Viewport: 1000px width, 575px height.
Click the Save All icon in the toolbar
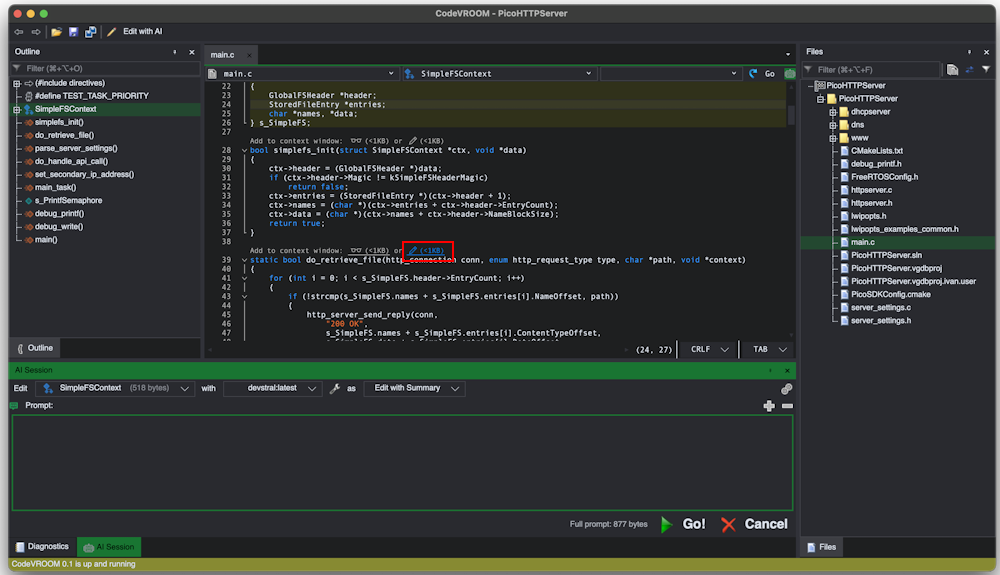click(91, 31)
